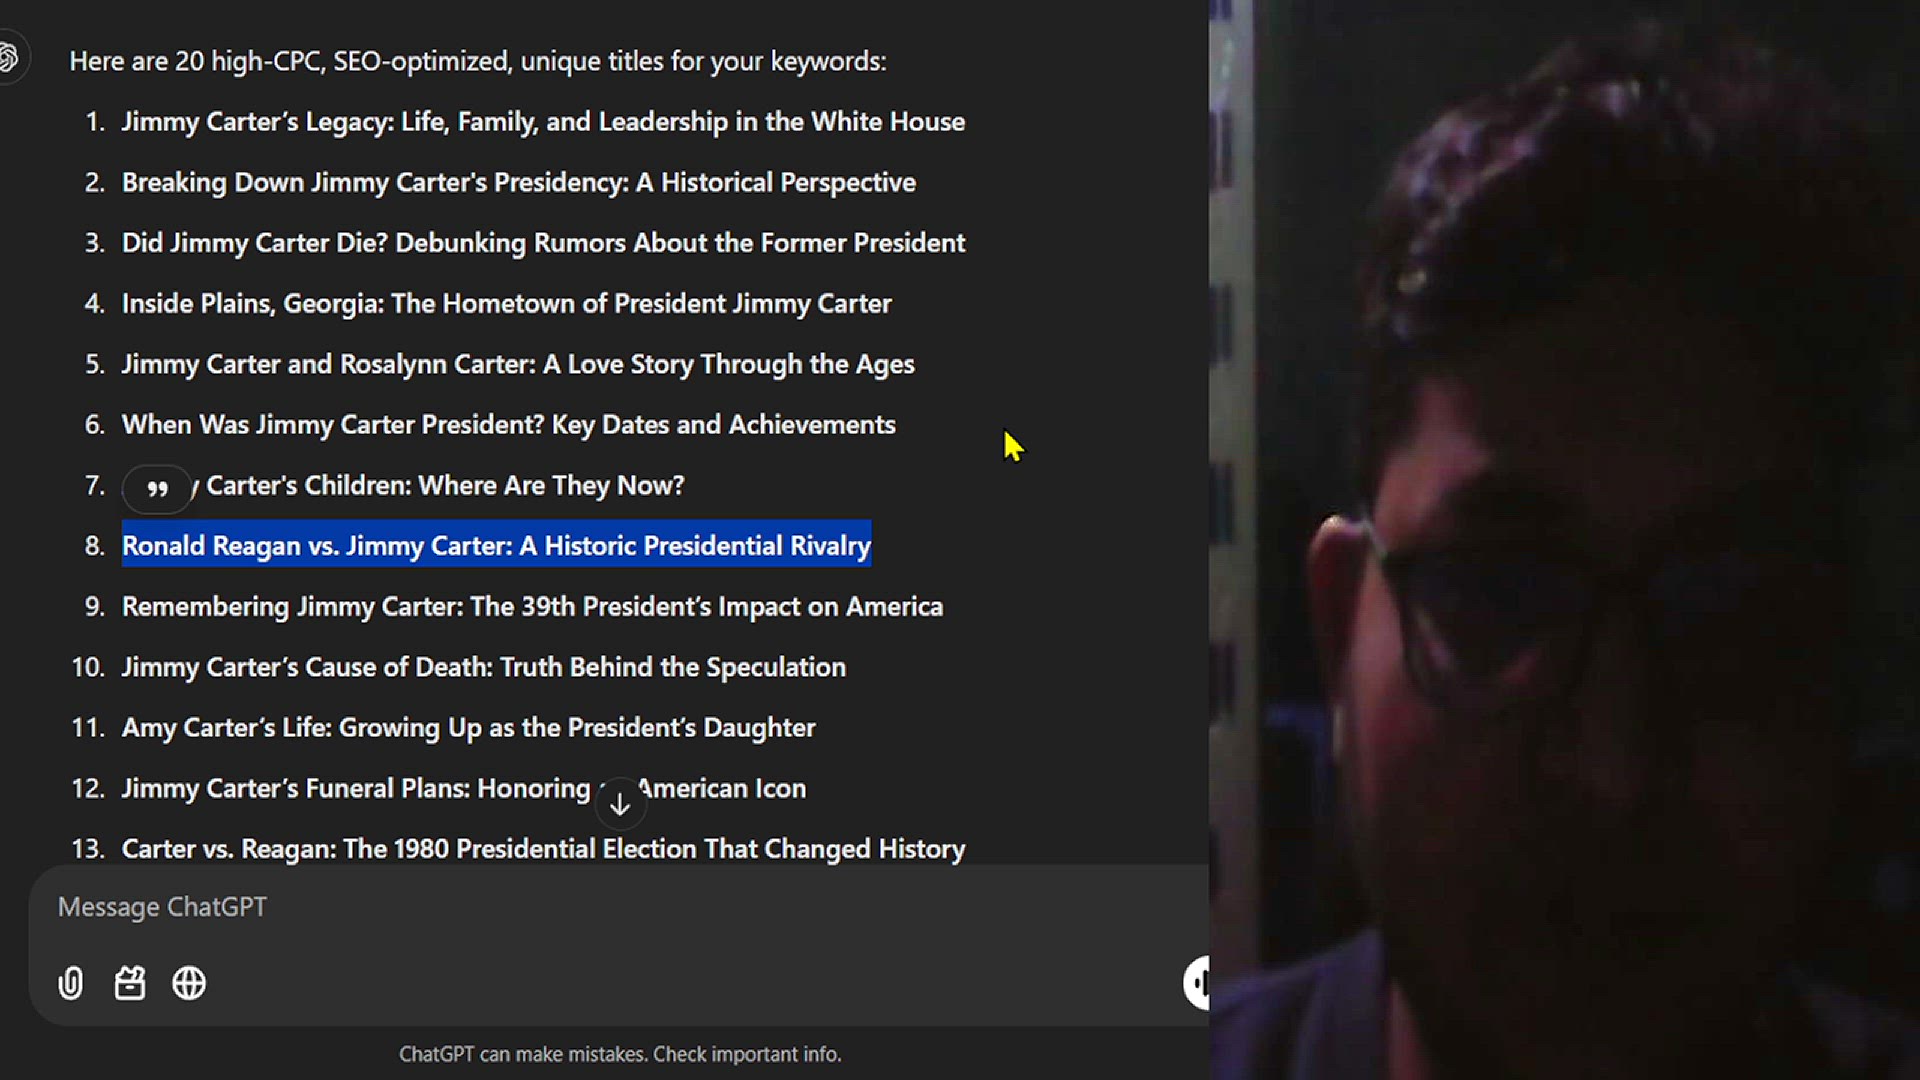
Task: Click the quote reply bubble icon
Action: (157, 489)
